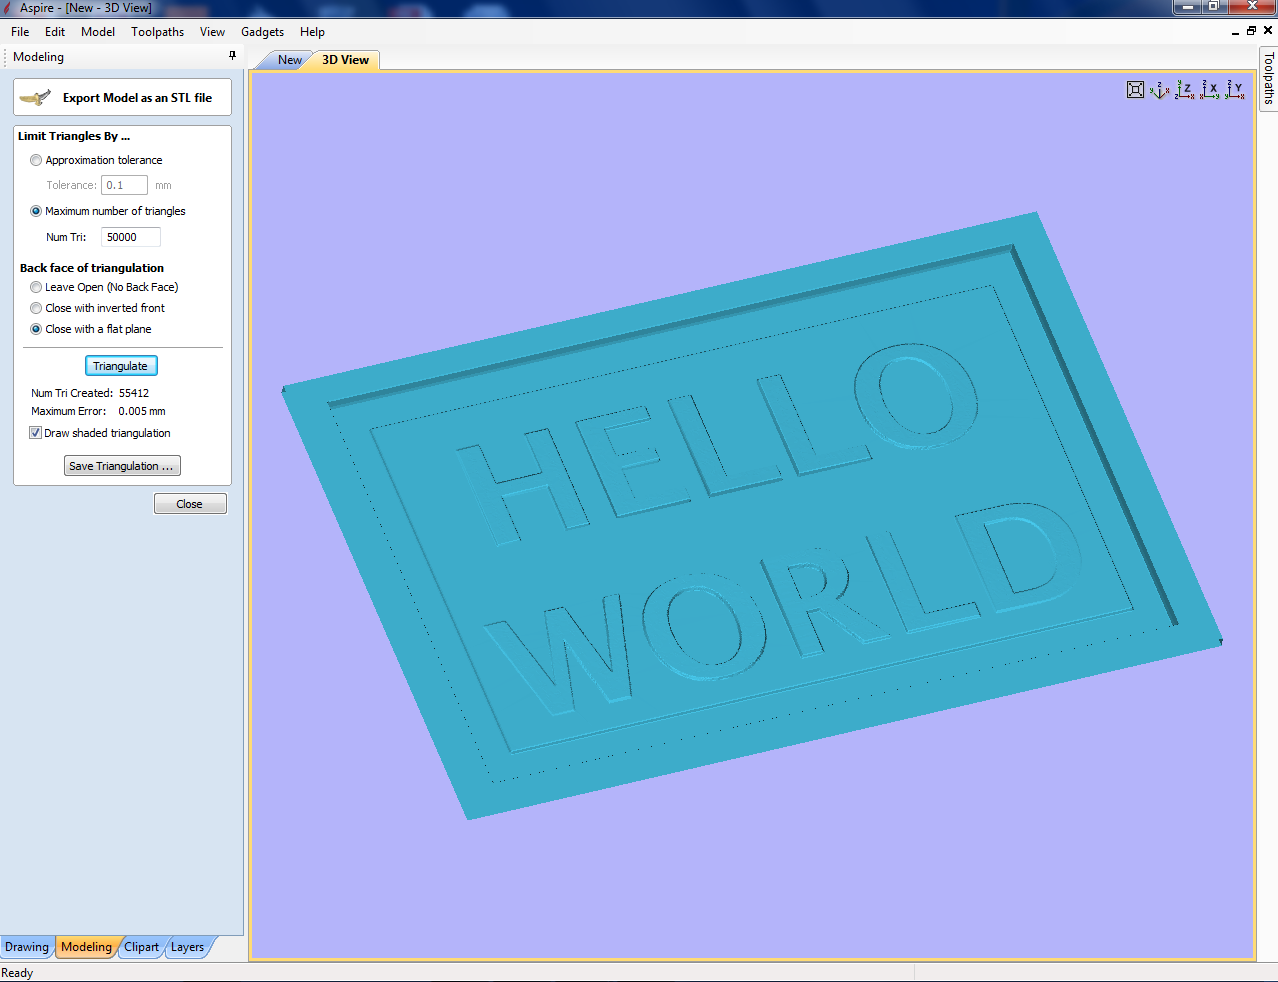Image resolution: width=1278 pixels, height=982 pixels.
Task: View the model along the Y axis
Action: (1236, 90)
